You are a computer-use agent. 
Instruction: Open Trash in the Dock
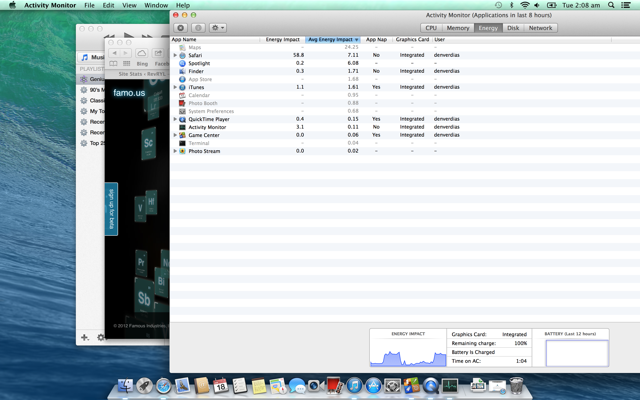click(516, 385)
